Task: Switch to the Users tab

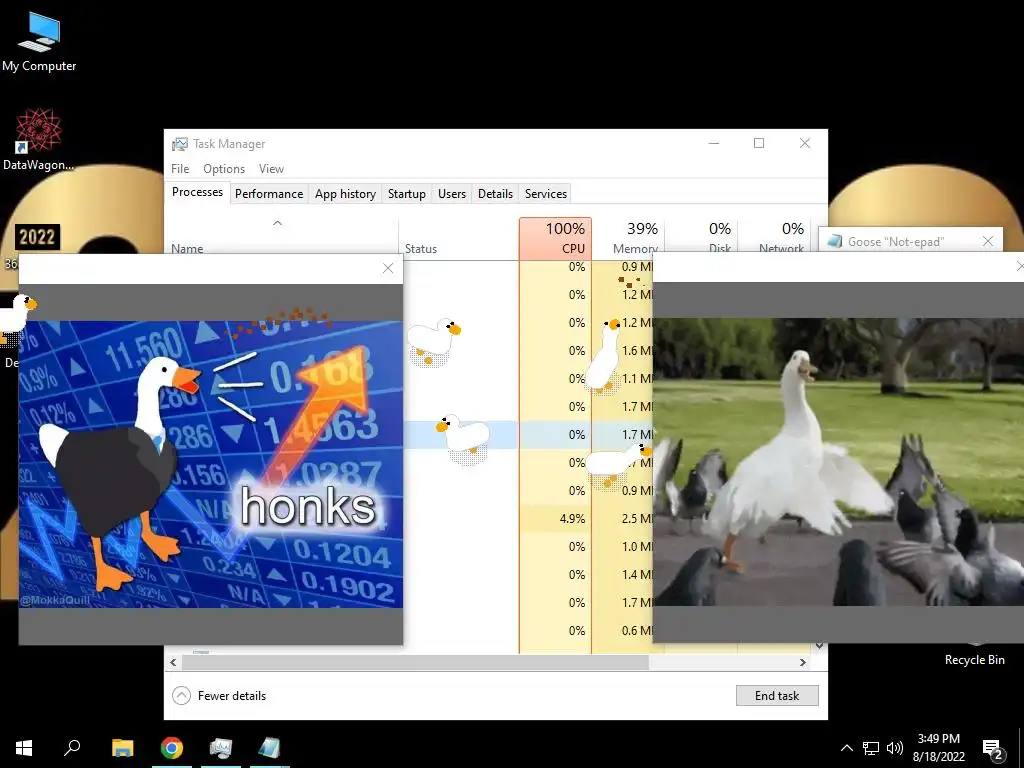Action: 452,193
